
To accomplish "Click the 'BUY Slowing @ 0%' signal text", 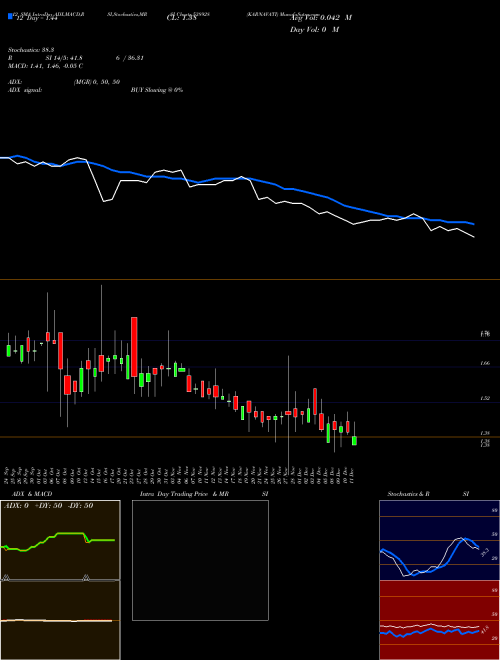I will [157, 90].
